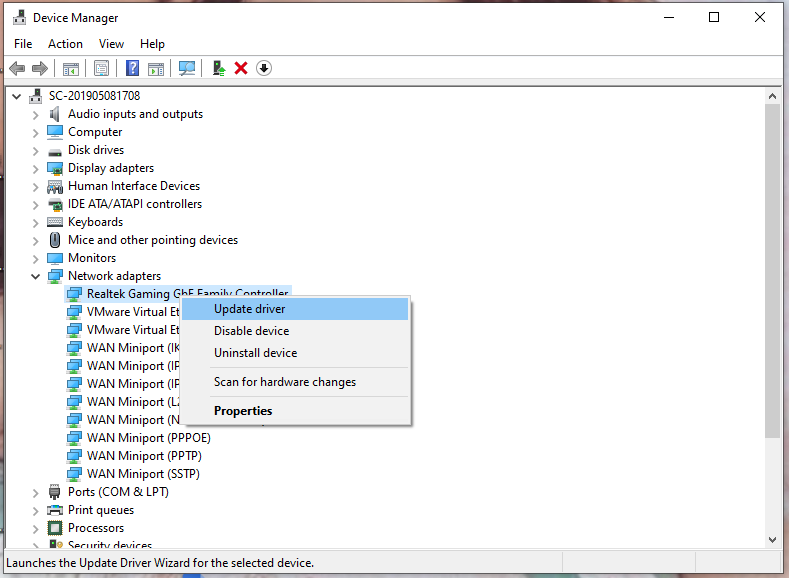Screen dimensions: 789x578
Task: Click the Scan for hardware changes monitor icon
Action: 187,68
